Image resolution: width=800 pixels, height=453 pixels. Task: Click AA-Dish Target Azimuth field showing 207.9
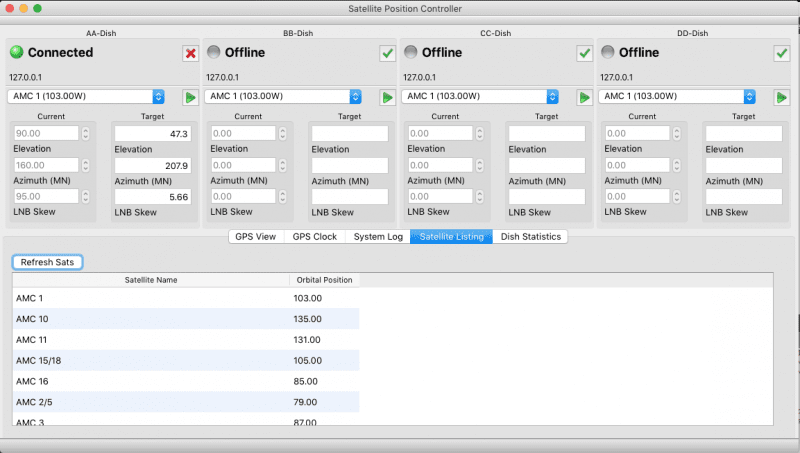point(153,165)
